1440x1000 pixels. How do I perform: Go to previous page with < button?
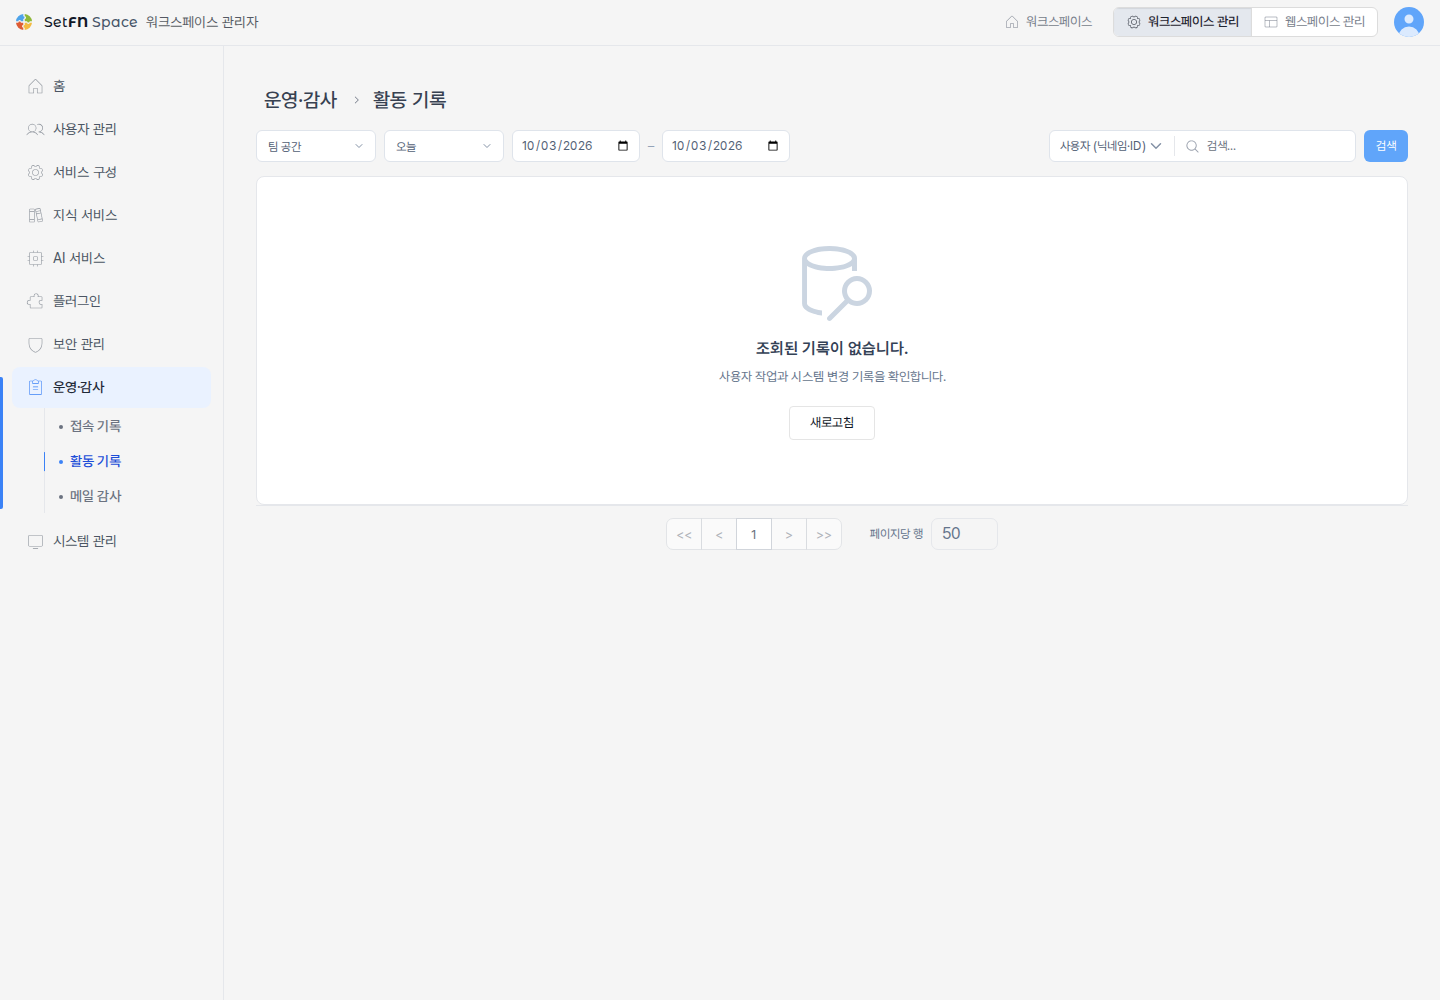[x=719, y=534]
